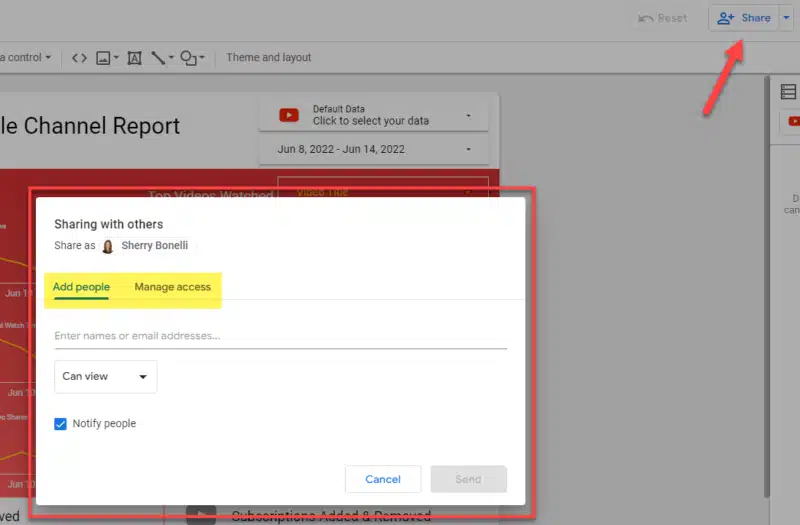Choose the Line drawing tool
Screen dimensions: 800x525
point(158,58)
